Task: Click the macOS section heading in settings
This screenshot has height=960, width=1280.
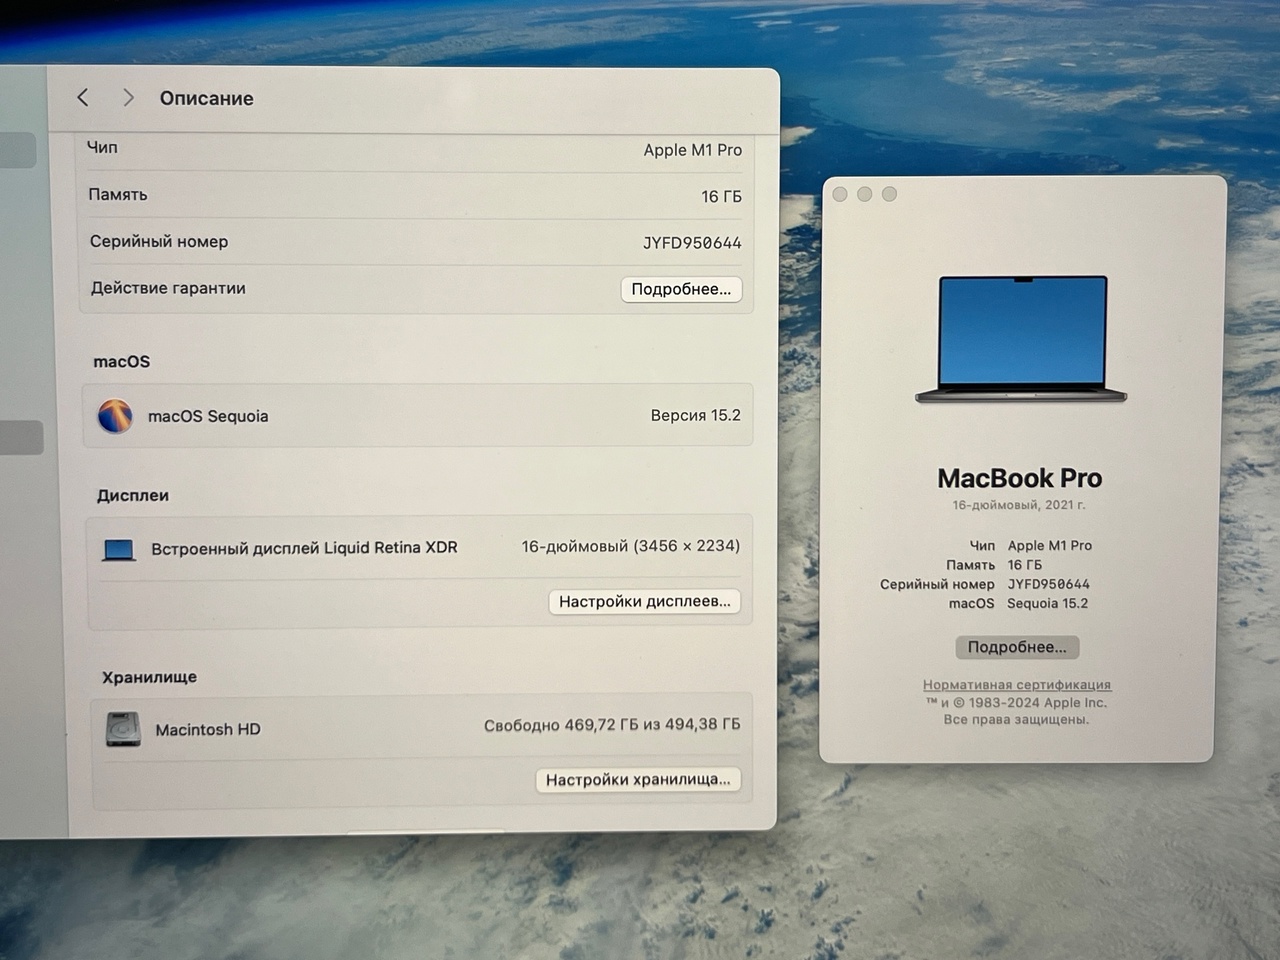Action: pyautogui.click(x=122, y=362)
